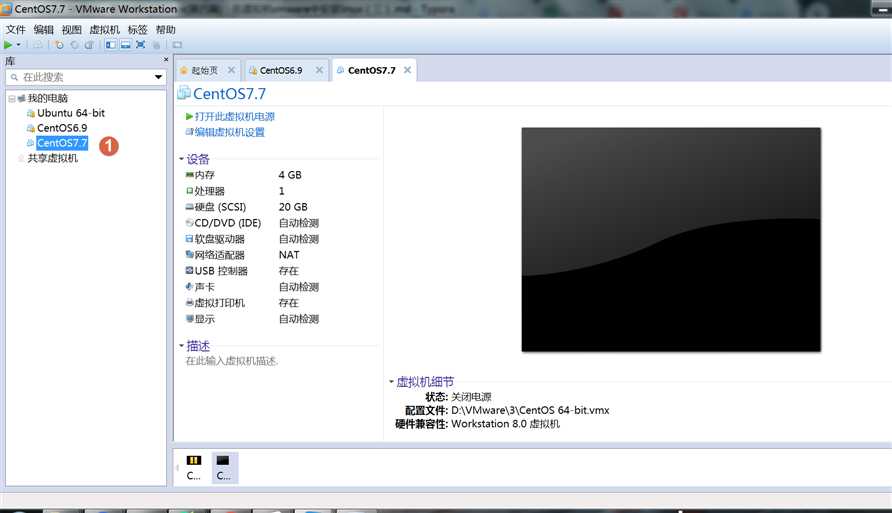Open the 视图 menu
Image resolution: width=892 pixels, height=513 pixels.
click(72, 30)
